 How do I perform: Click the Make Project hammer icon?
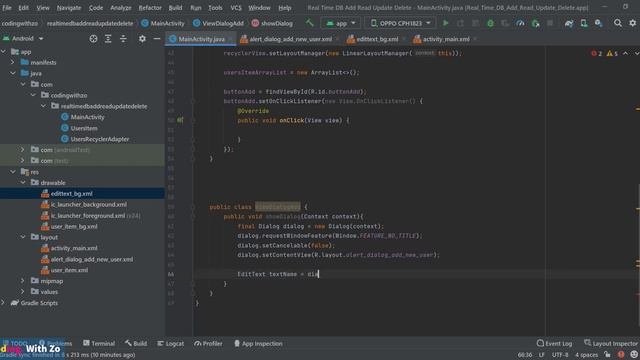pos(310,23)
